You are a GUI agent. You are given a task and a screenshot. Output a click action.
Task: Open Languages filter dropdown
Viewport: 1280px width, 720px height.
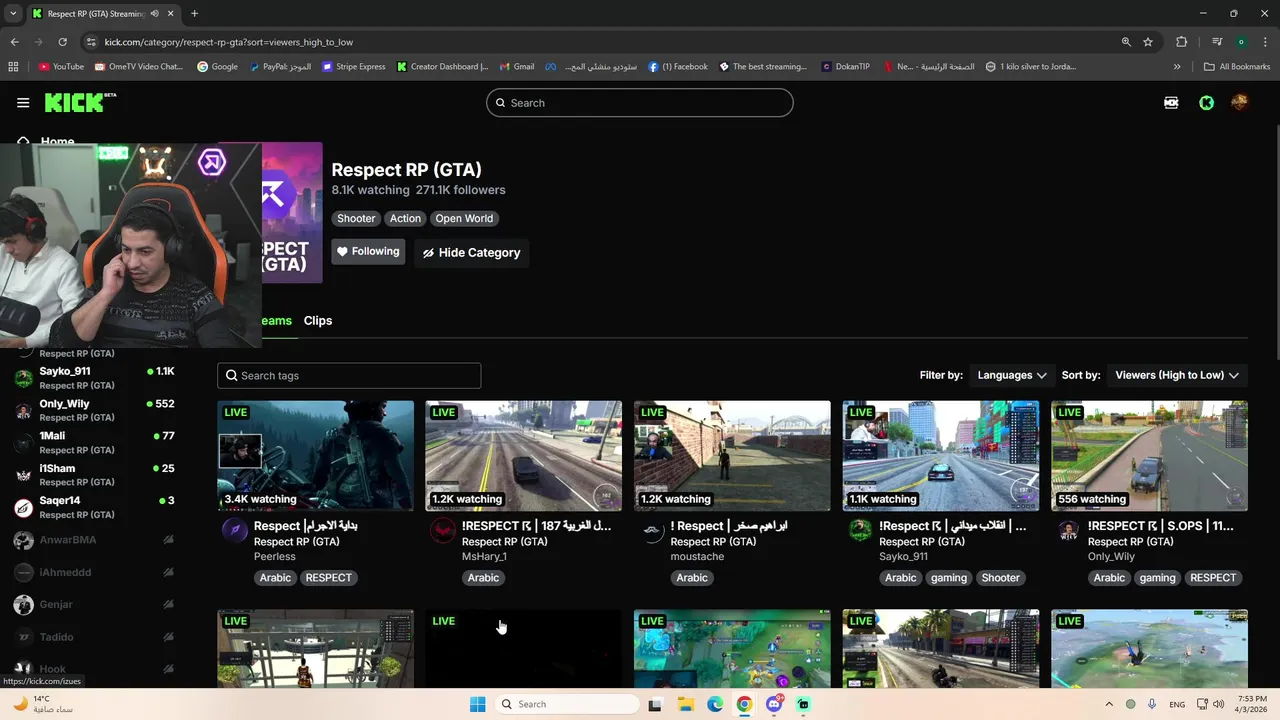click(x=1012, y=375)
